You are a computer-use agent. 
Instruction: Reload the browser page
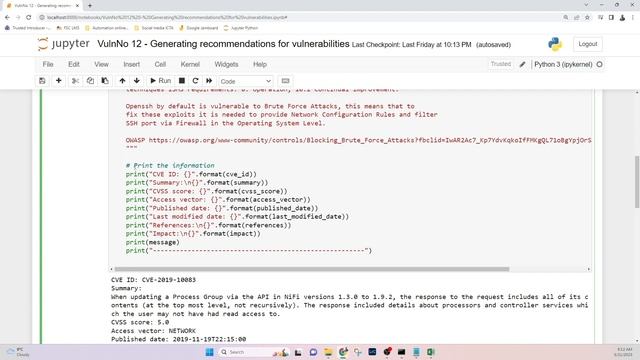(29, 18)
